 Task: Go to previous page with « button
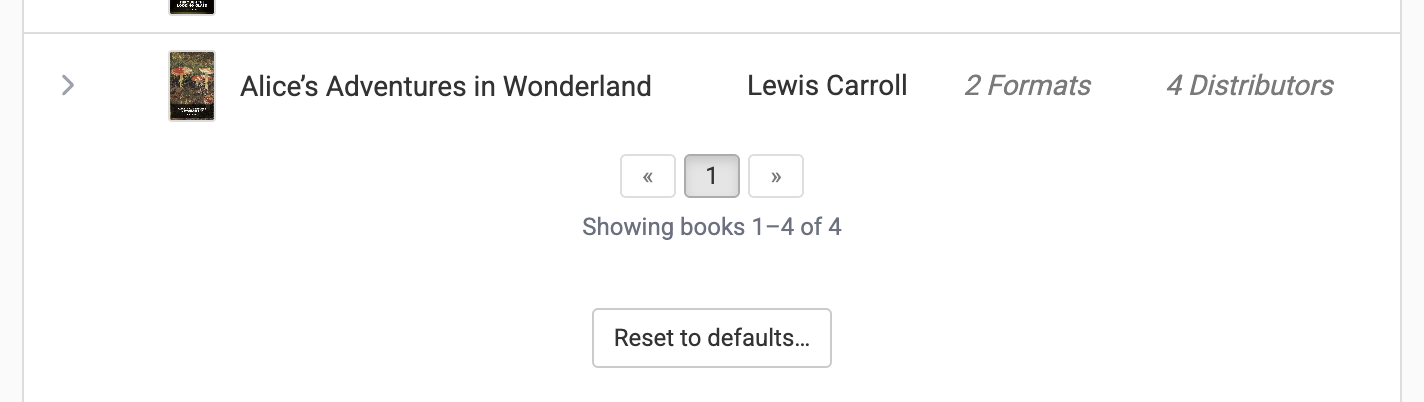coord(648,177)
